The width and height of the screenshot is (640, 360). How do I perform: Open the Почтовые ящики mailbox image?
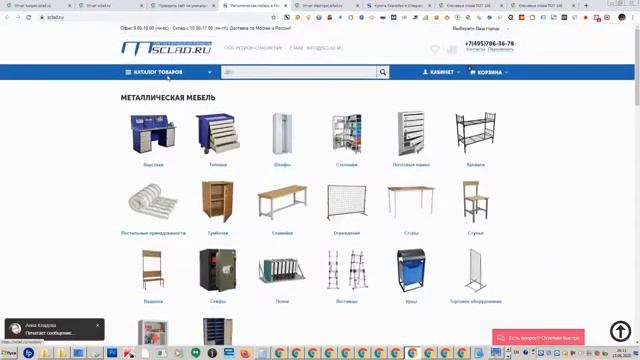(x=411, y=133)
